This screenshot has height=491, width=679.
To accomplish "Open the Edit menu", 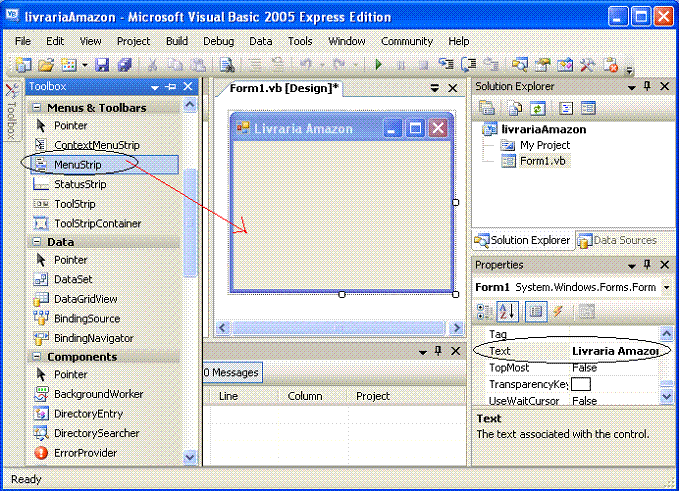I will point(55,41).
